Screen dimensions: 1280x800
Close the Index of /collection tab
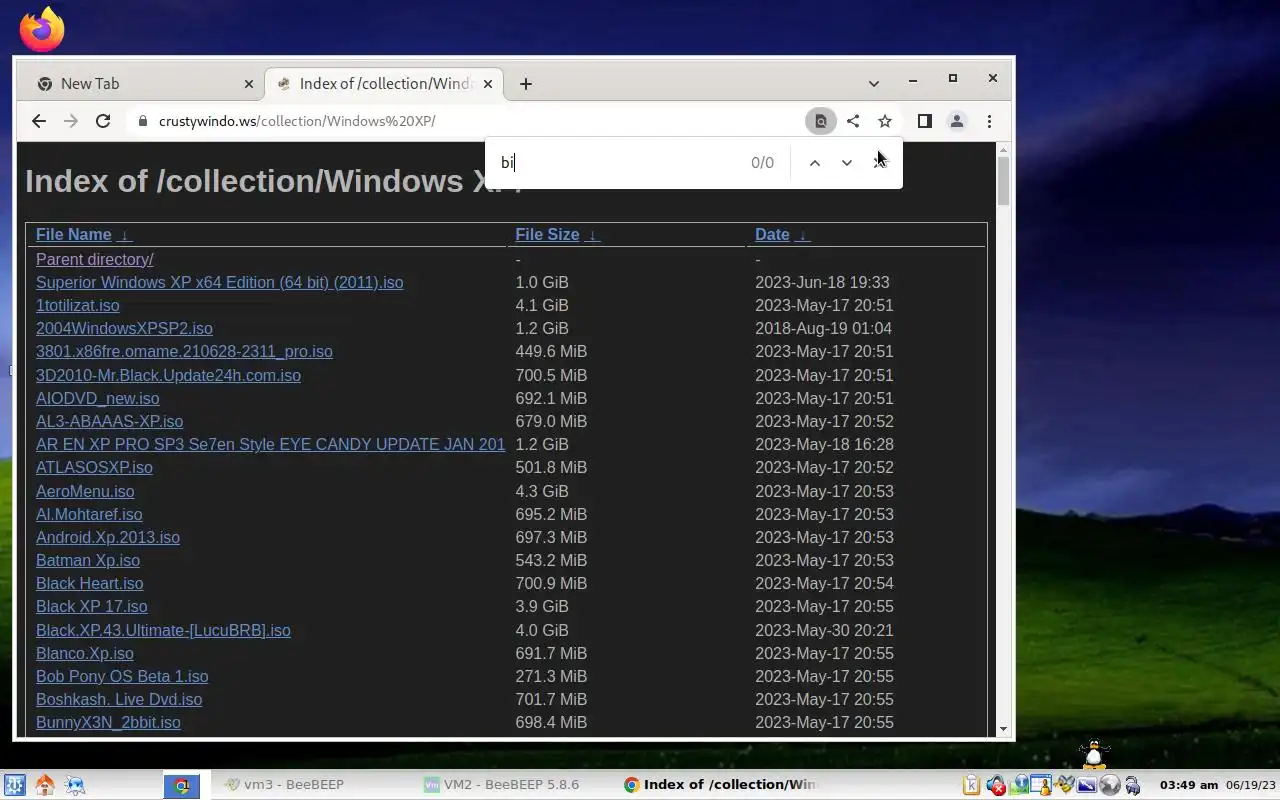point(488,84)
